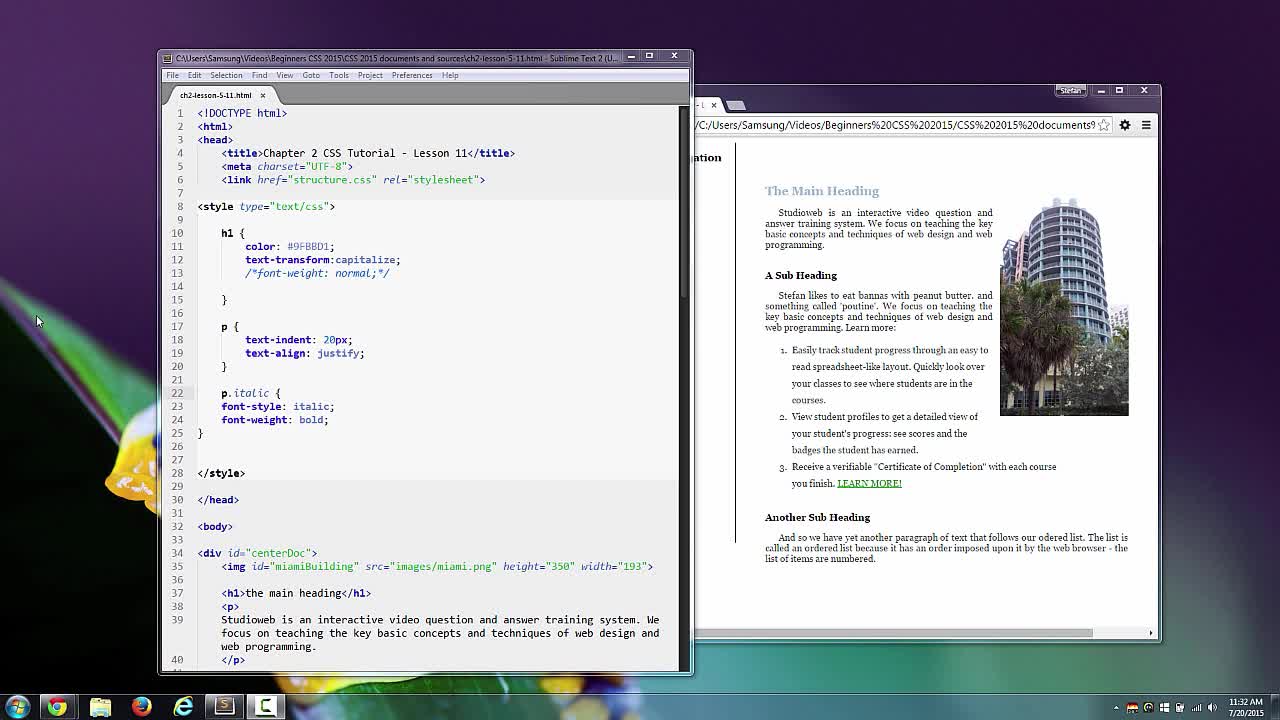Screen dimensions: 1280x720
Task: Open the Windows Start menu
Action: [x=17, y=707]
